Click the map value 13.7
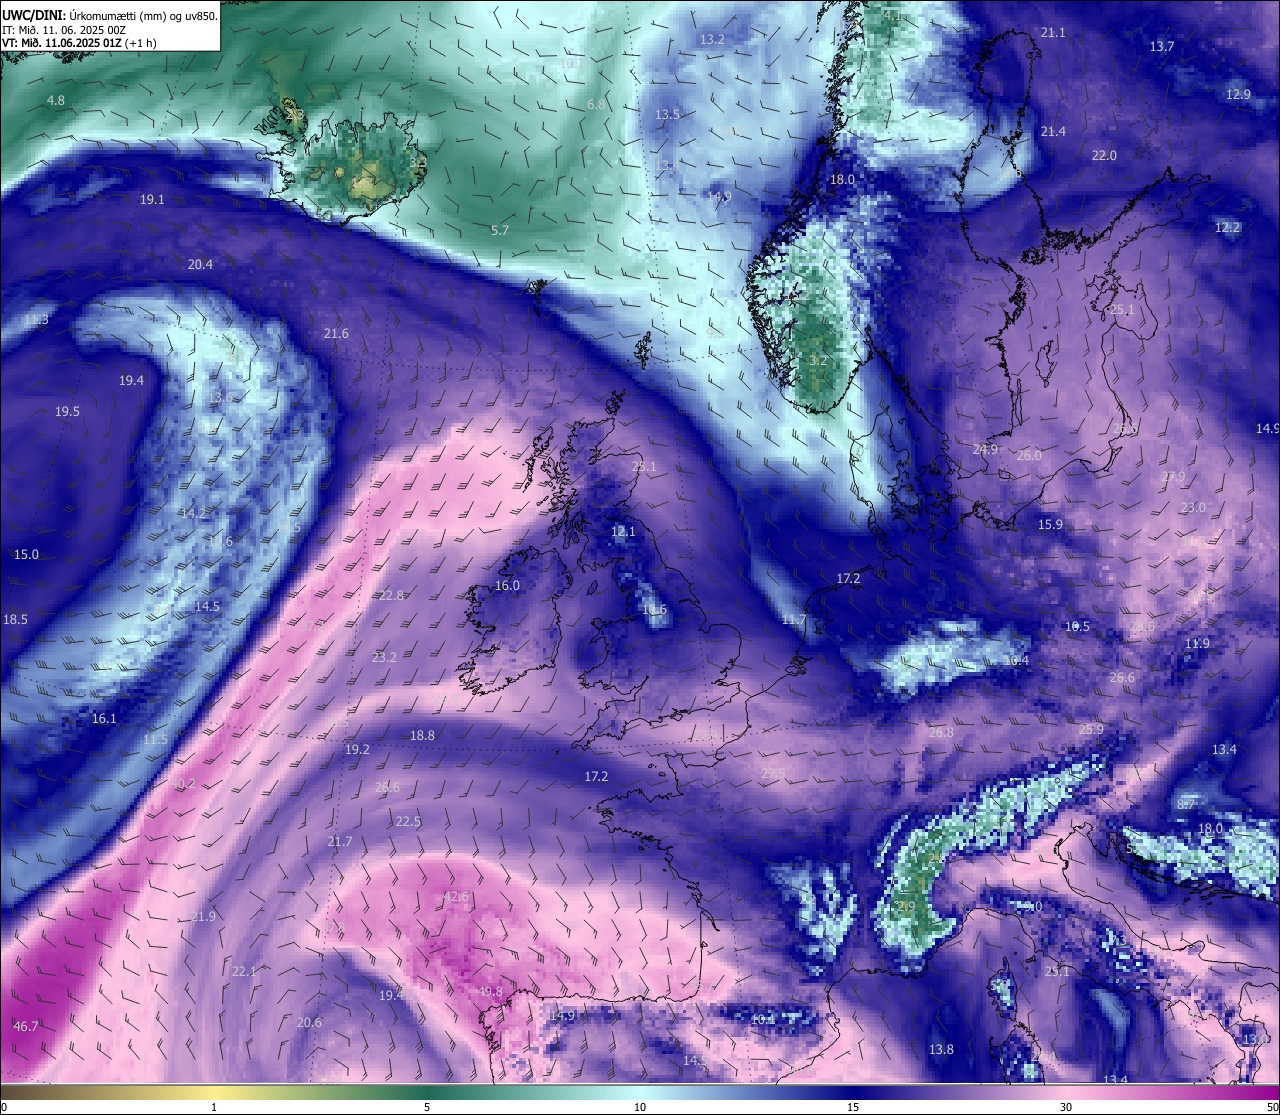The height and width of the screenshot is (1115, 1280). point(1162,47)
